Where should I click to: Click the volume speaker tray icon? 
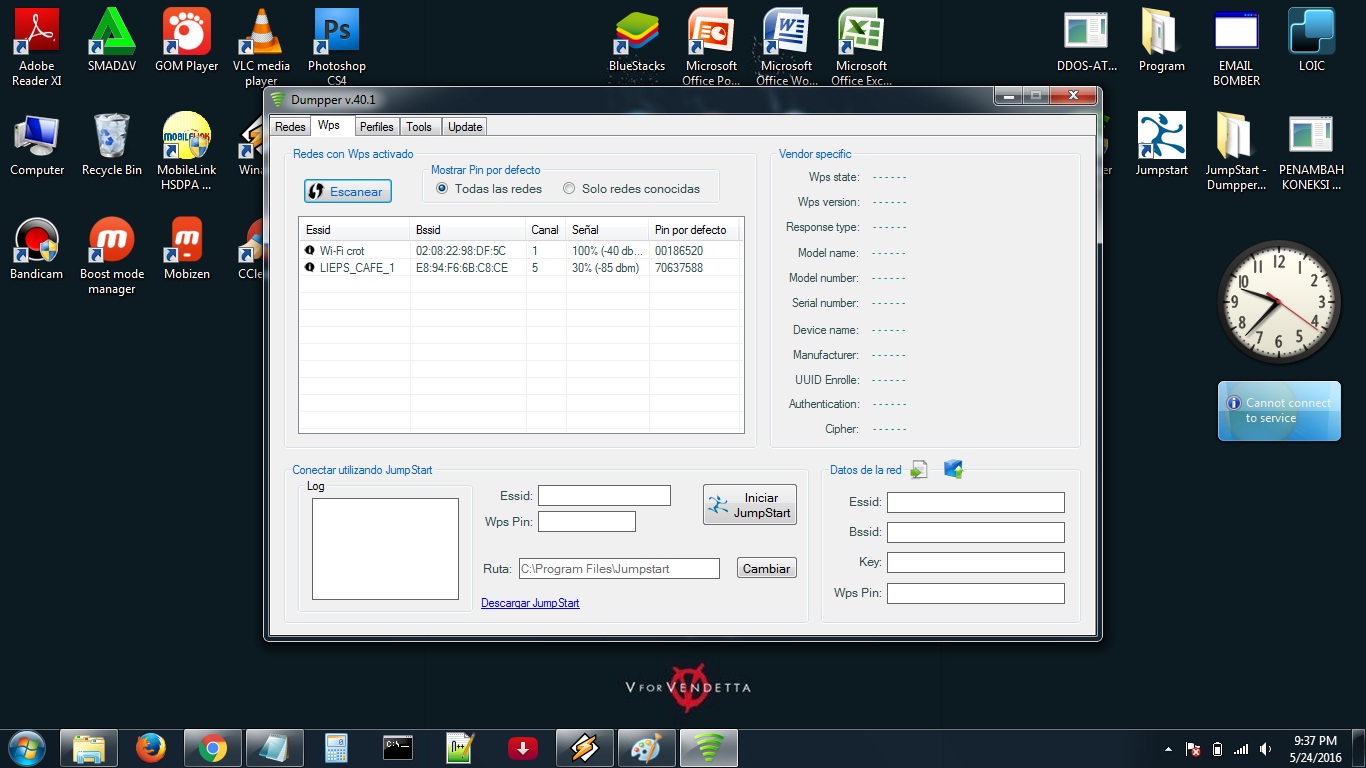point(1265,749)
